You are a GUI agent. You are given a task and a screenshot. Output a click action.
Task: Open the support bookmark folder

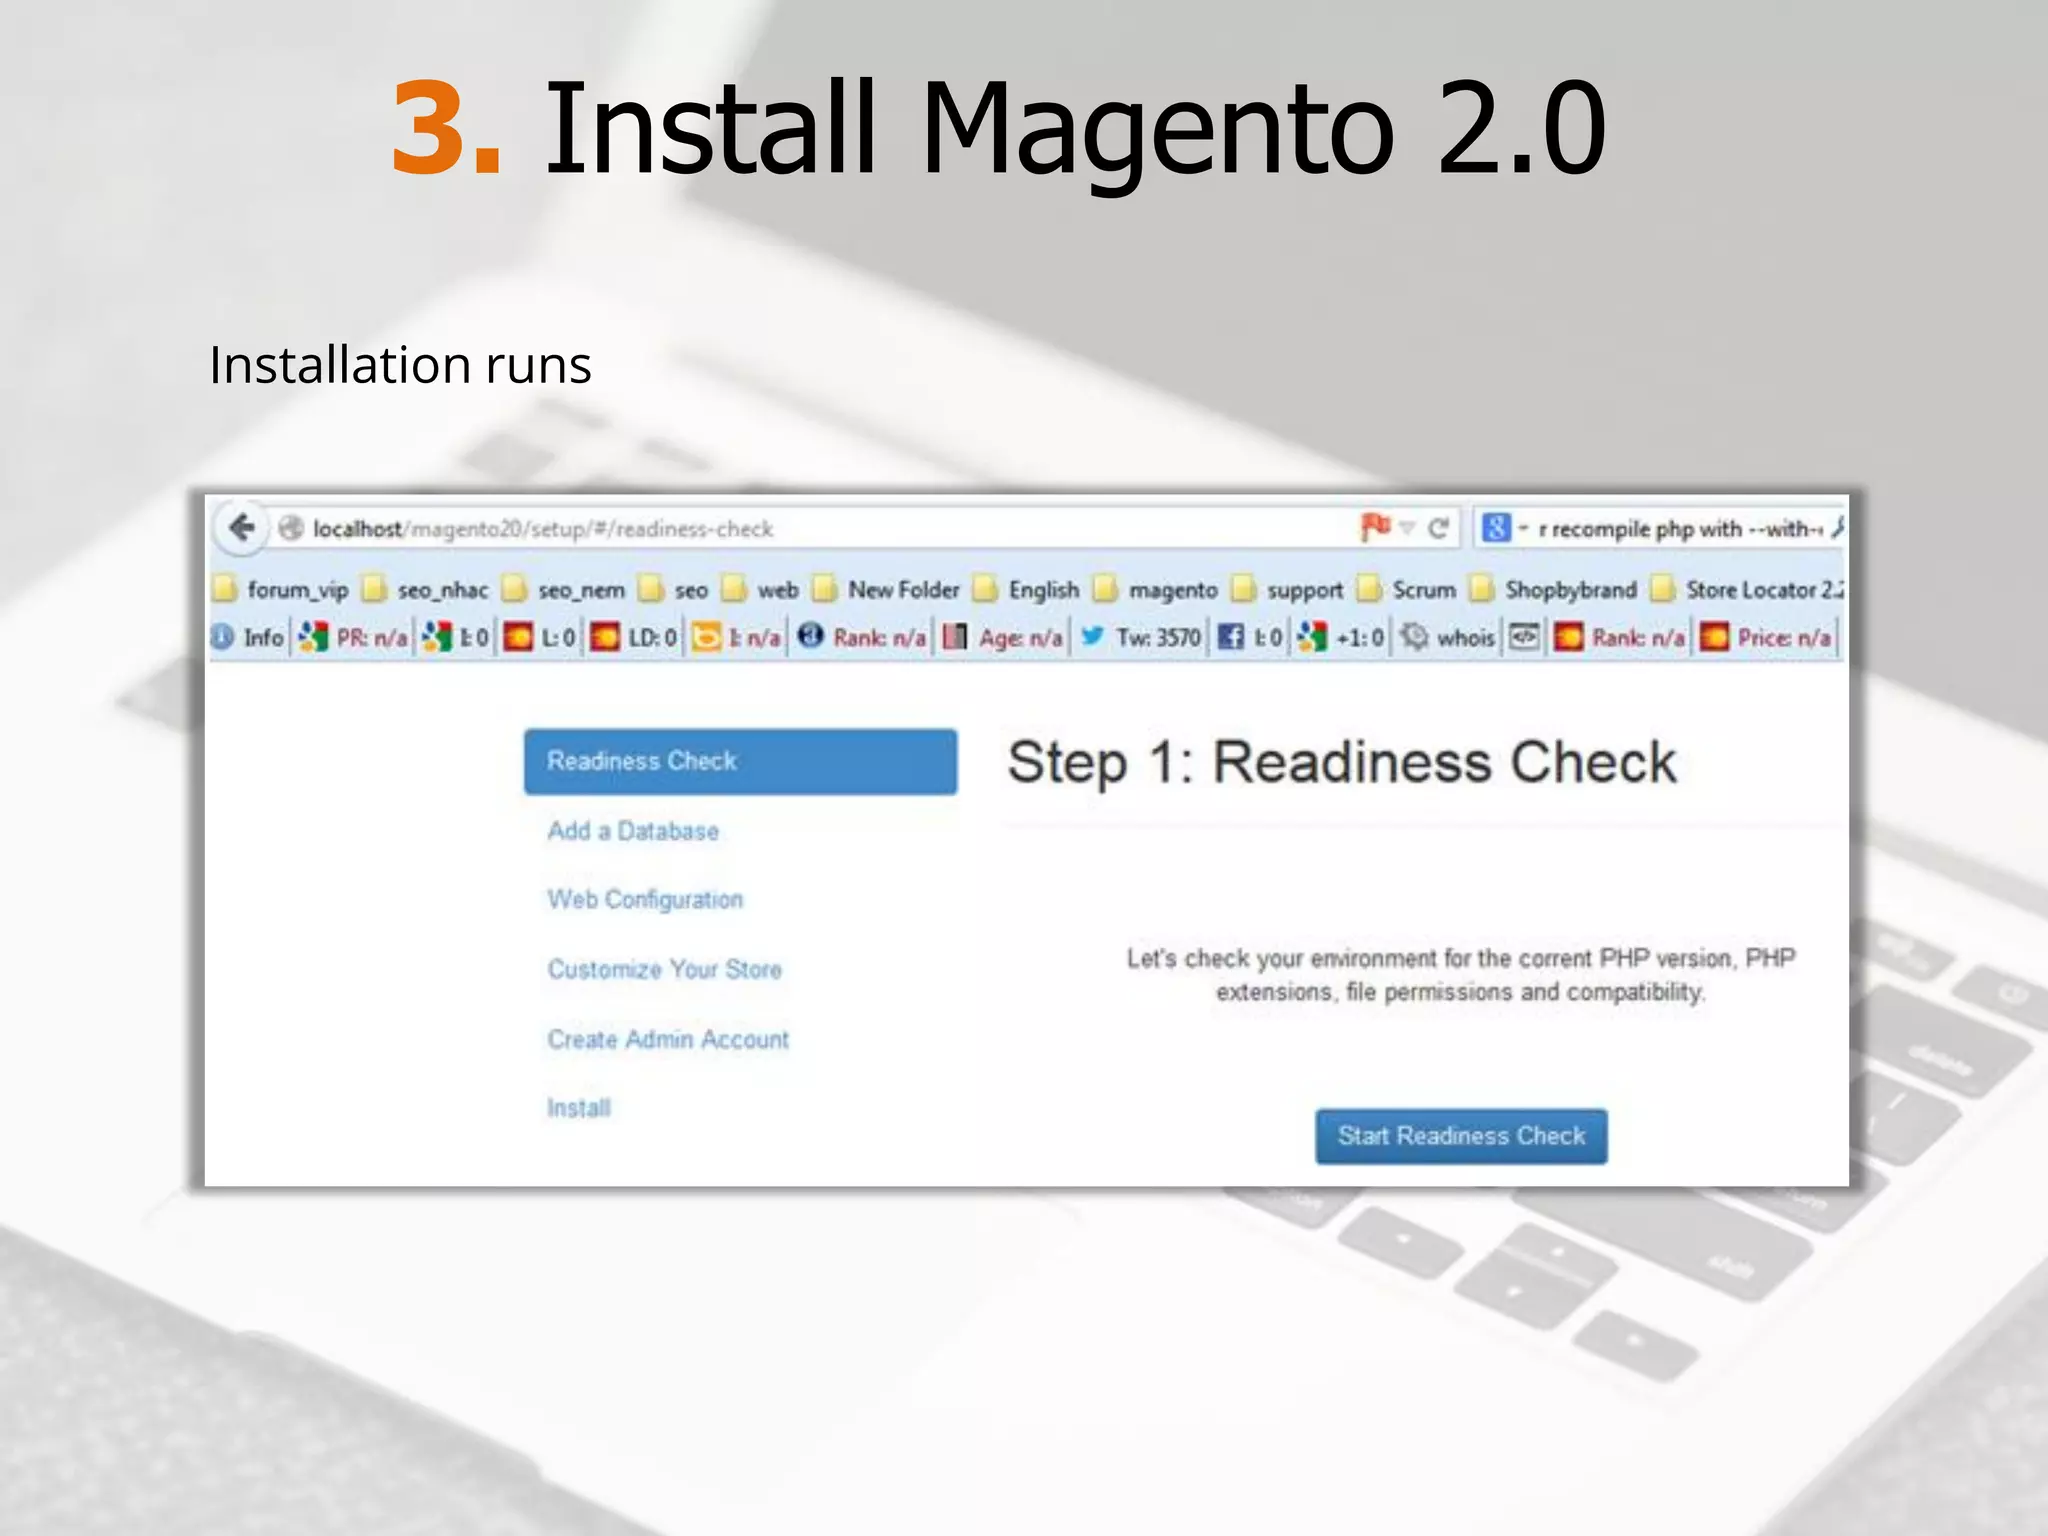point(1288,590)
